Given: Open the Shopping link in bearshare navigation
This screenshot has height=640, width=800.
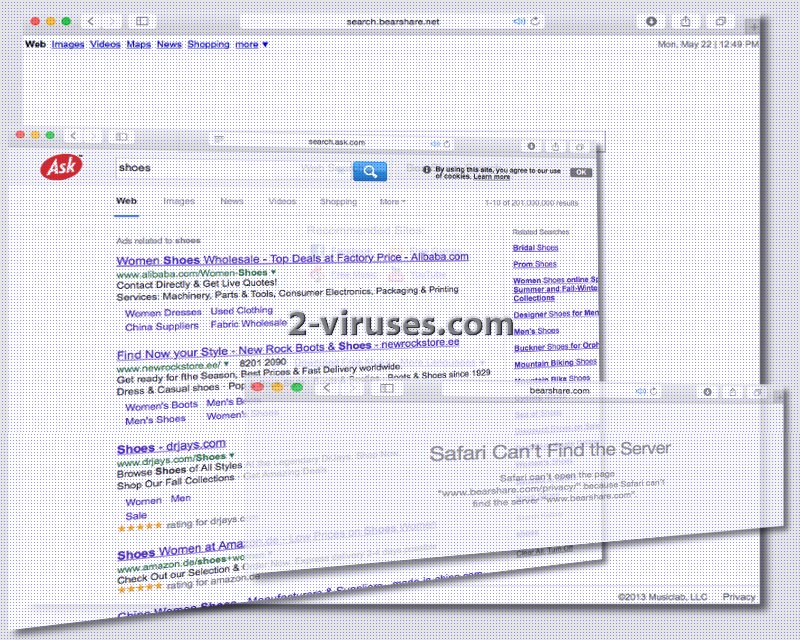Looking at the screenshot, I should [208, 44].
